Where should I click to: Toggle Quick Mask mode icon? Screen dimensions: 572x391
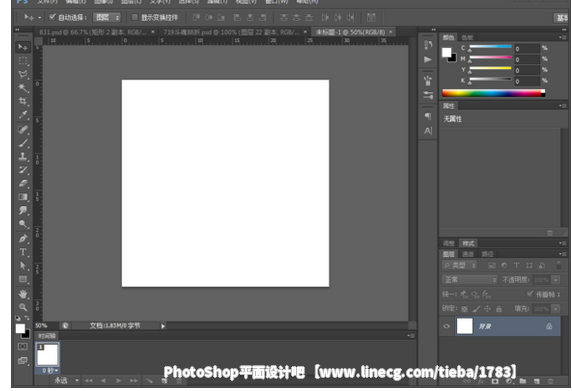(23, 347)
